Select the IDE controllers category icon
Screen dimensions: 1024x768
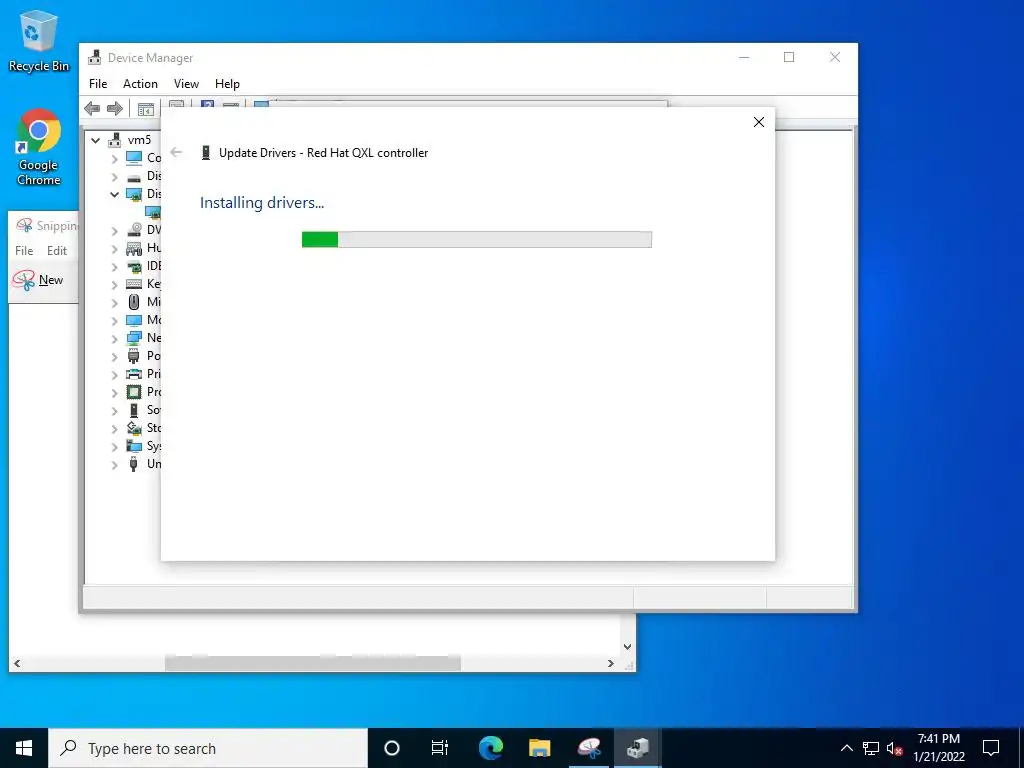click(x=134, y=266)
